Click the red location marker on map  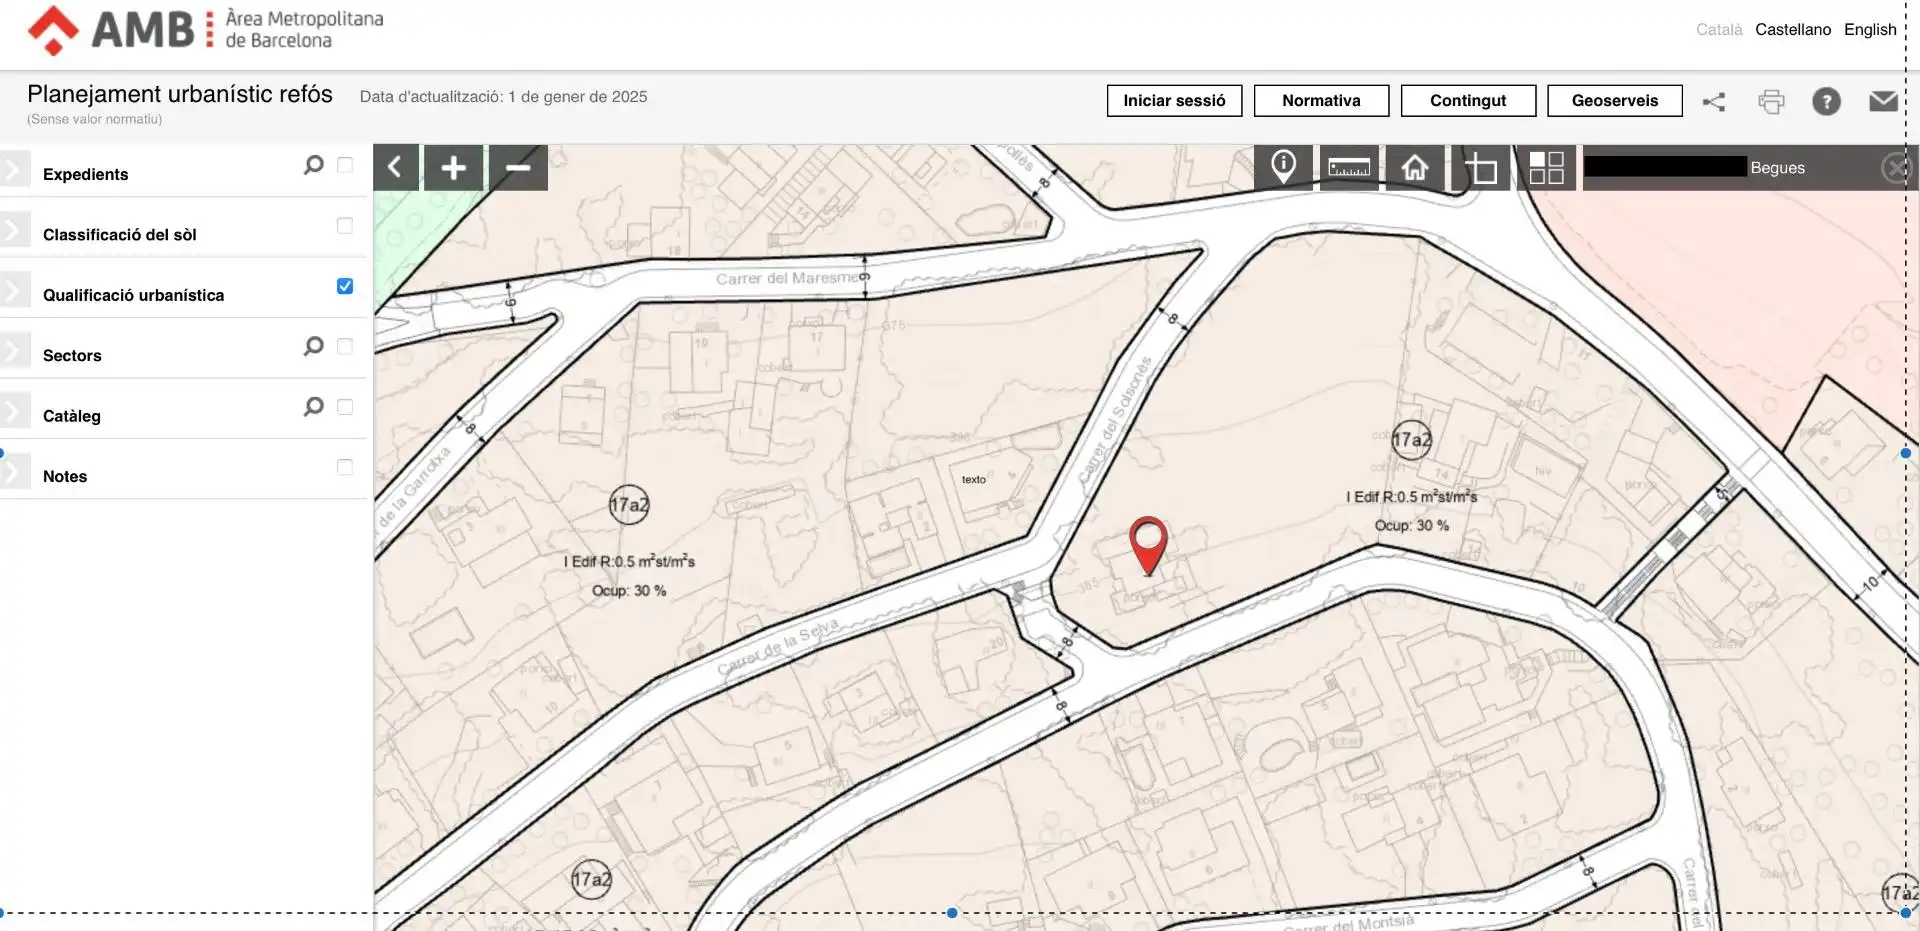[x=1148, y=545]
